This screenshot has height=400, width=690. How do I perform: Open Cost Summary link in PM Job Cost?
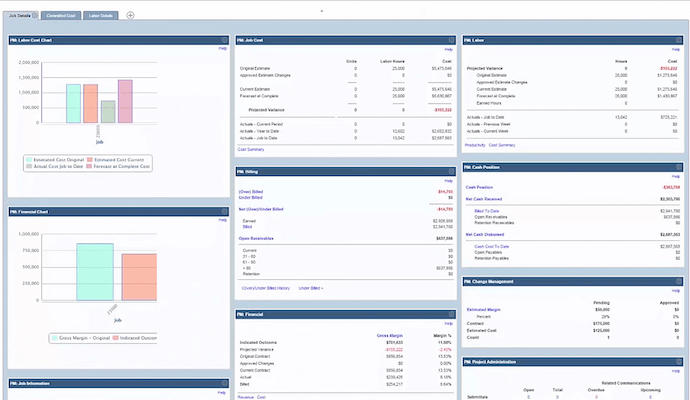[x=251, y=150]
